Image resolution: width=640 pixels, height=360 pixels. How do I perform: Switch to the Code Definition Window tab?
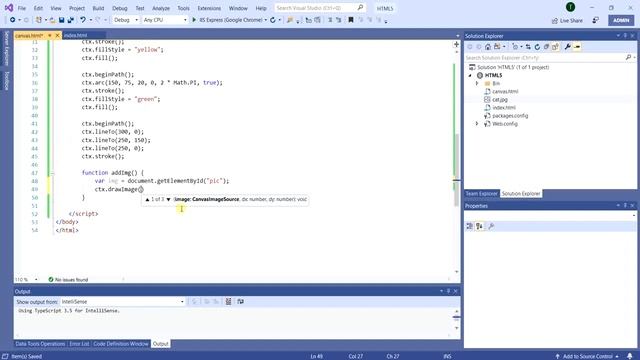click(121, 344)
